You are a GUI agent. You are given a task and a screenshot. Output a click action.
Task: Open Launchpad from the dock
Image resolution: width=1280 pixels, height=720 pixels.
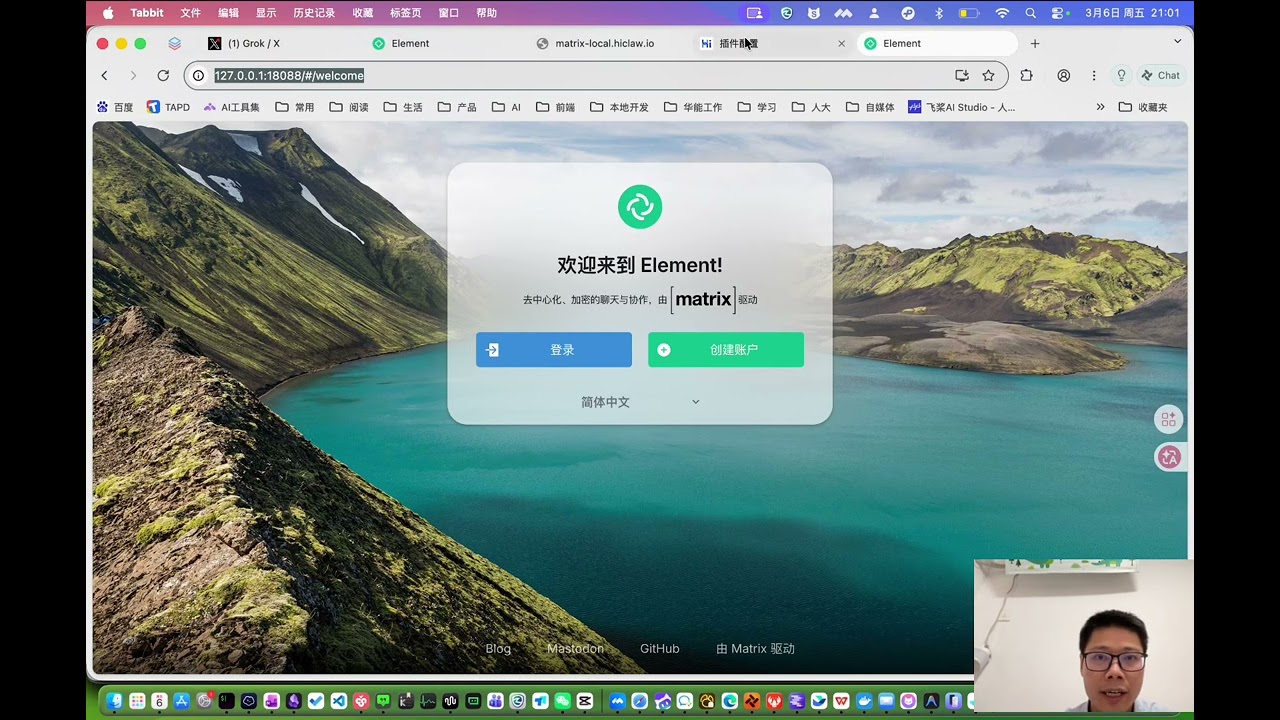coord(137,701)
